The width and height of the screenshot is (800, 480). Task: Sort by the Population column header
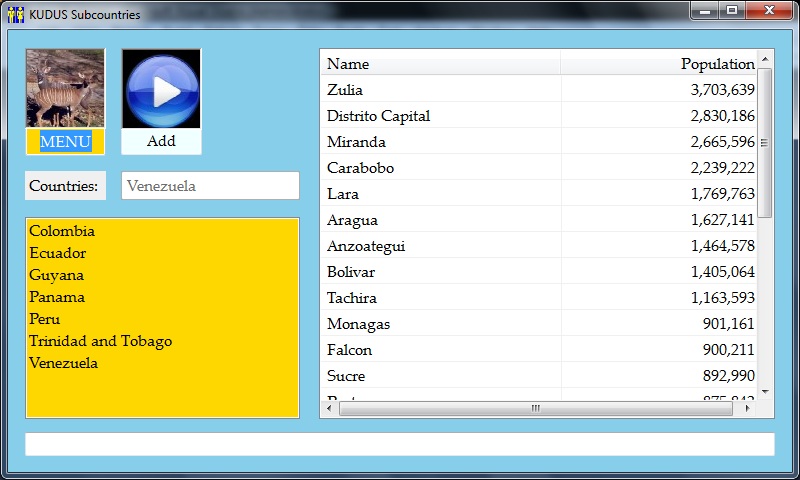click(x=659, y=63)
